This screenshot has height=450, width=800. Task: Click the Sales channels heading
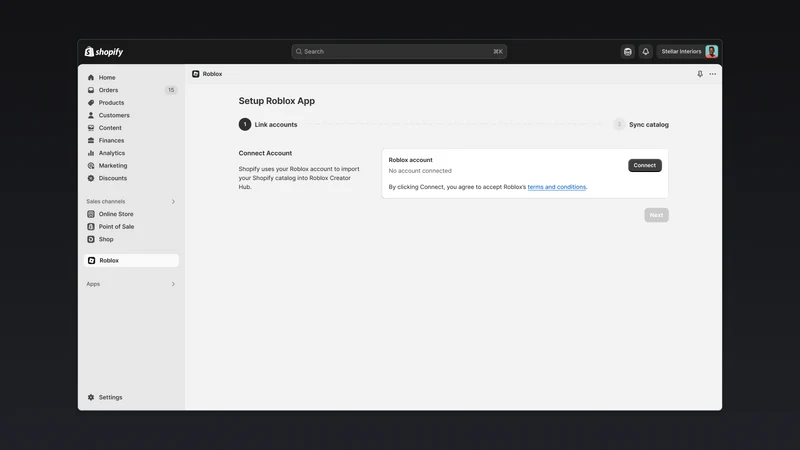click(x=106, y=202)
